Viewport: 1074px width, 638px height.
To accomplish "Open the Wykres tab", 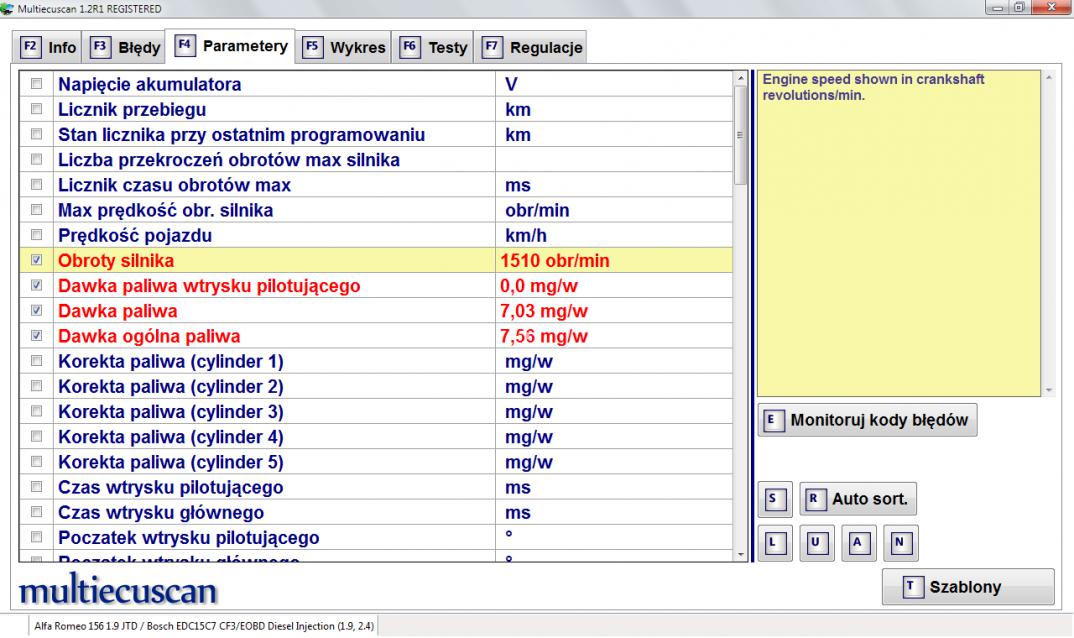I will coord(344,47).
